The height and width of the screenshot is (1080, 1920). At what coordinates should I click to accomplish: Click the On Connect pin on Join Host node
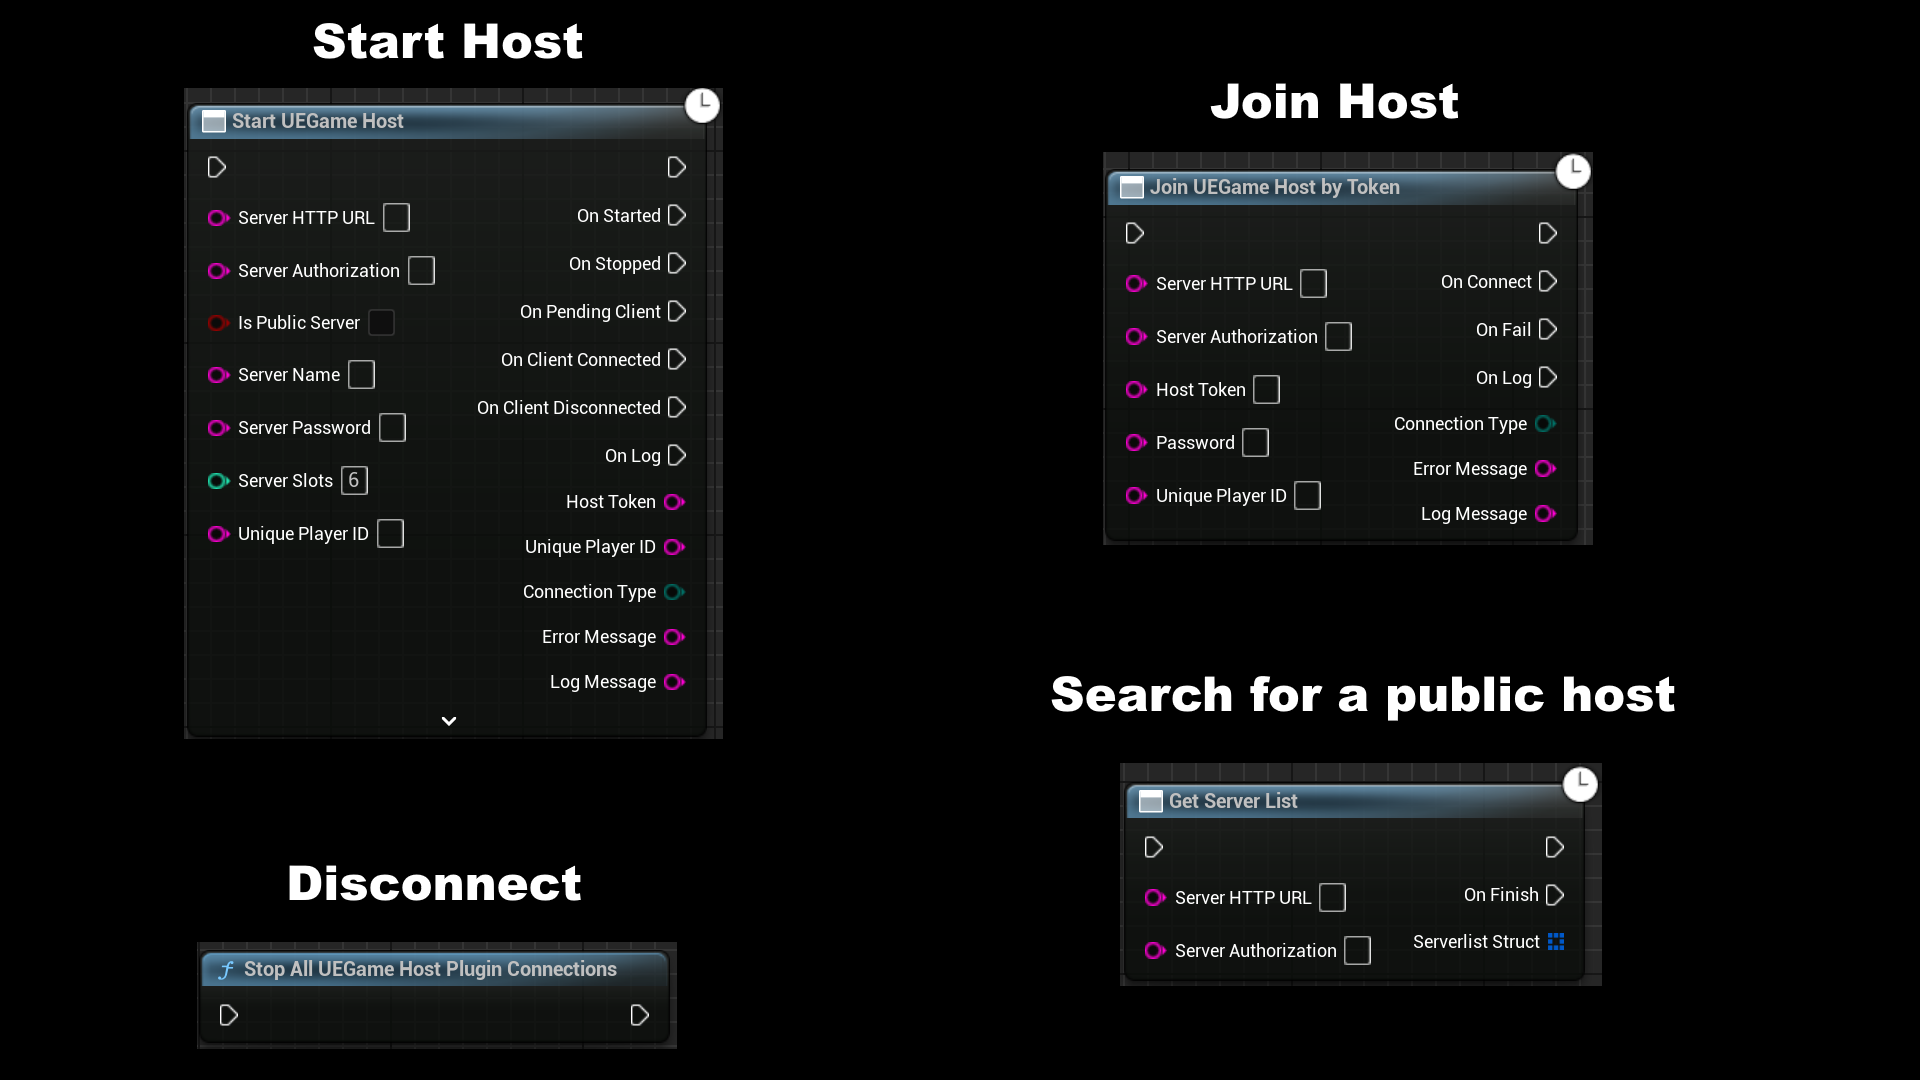(1546, 282)
